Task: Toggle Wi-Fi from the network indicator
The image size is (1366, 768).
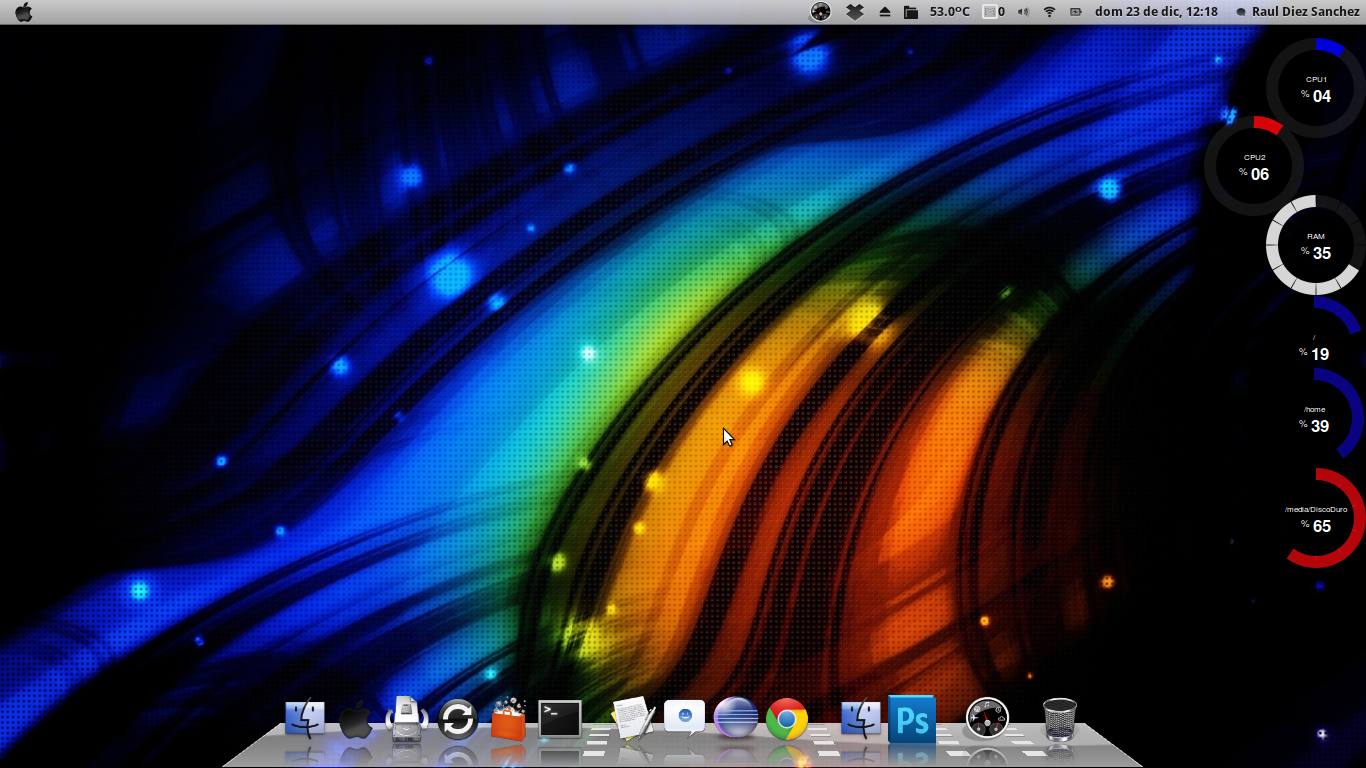Action: [x=1048, y=11]
